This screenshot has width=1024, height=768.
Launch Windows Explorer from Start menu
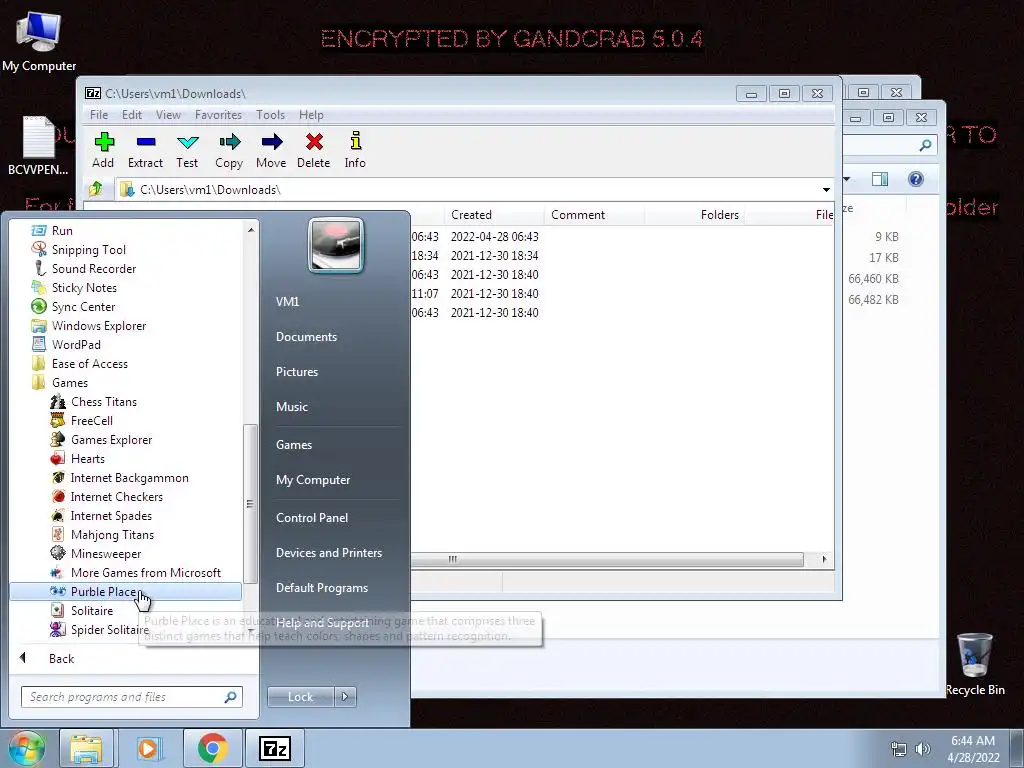pyautogui.click(x=125, y=325)
